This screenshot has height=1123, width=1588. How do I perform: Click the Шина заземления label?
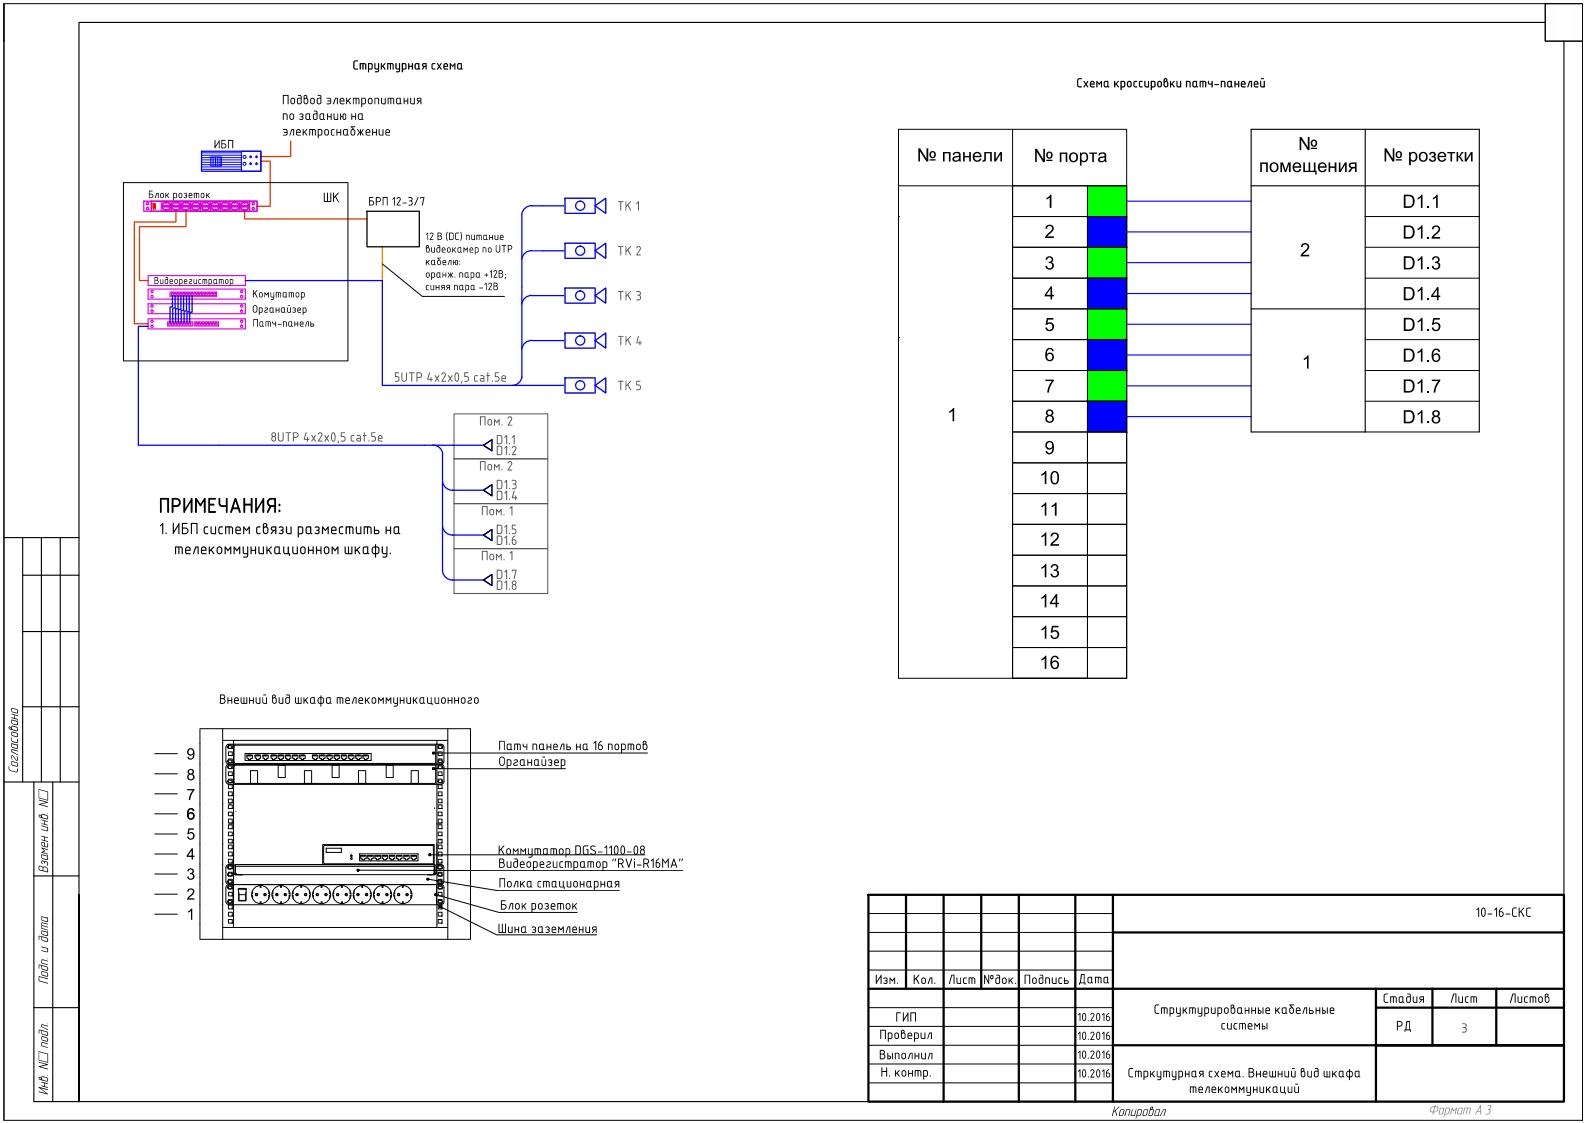(x=548, y=929)
